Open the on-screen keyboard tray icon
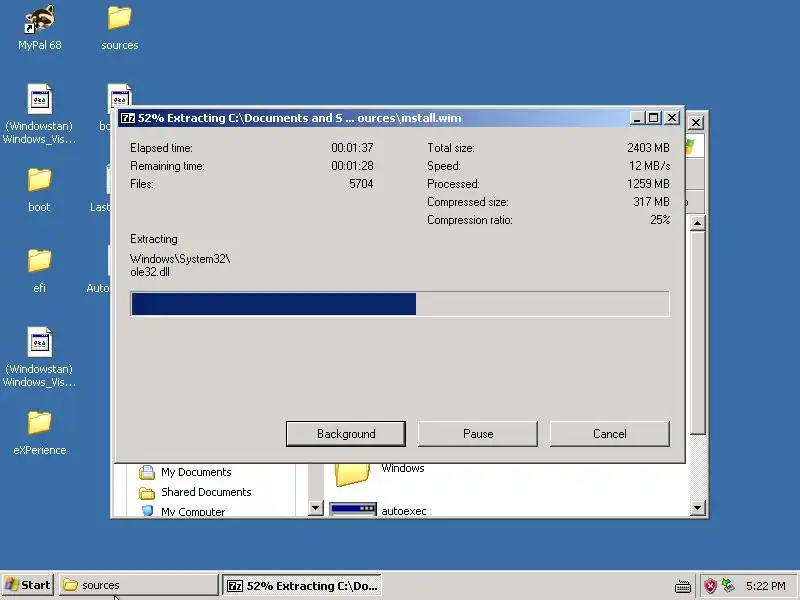This screenshot has width=800, height=600. point(683,586)
